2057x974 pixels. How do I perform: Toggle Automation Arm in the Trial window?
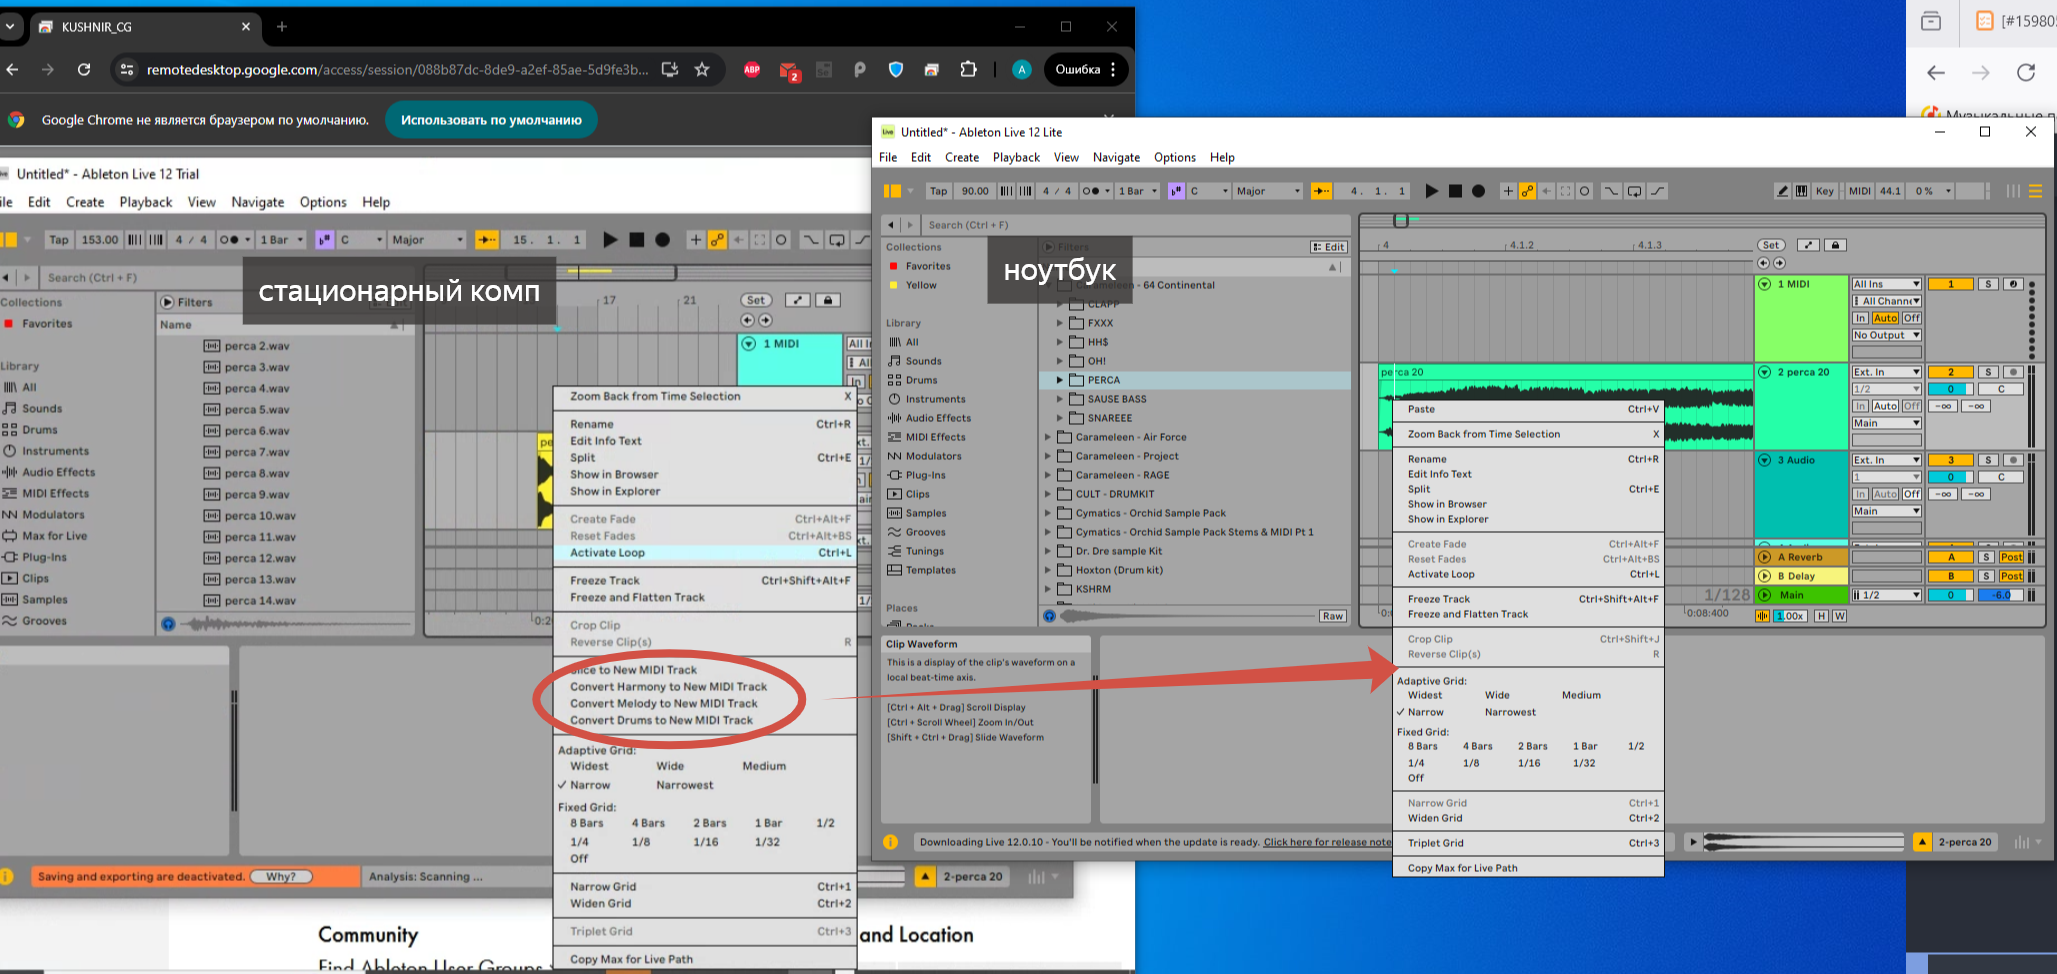[717, 240]
